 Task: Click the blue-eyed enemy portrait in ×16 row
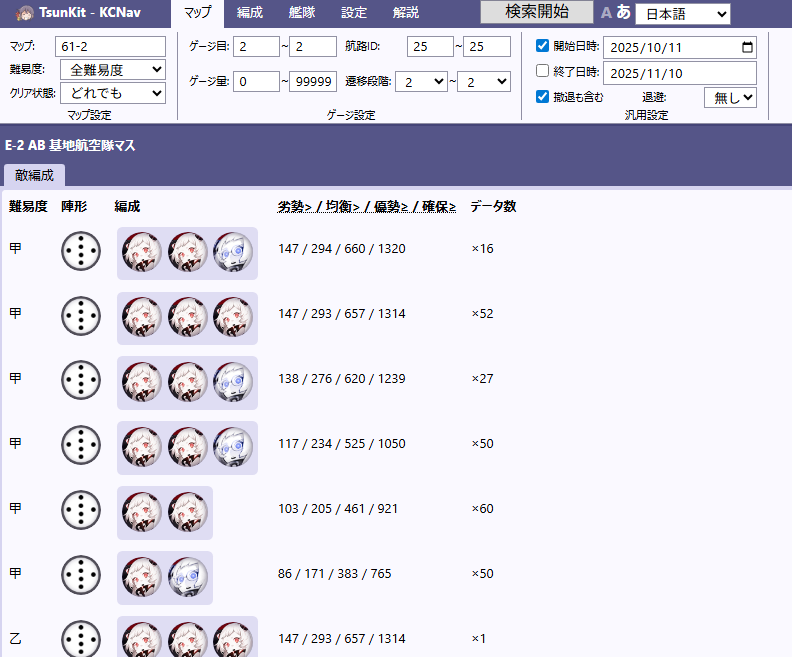click(x=233, y=252)
